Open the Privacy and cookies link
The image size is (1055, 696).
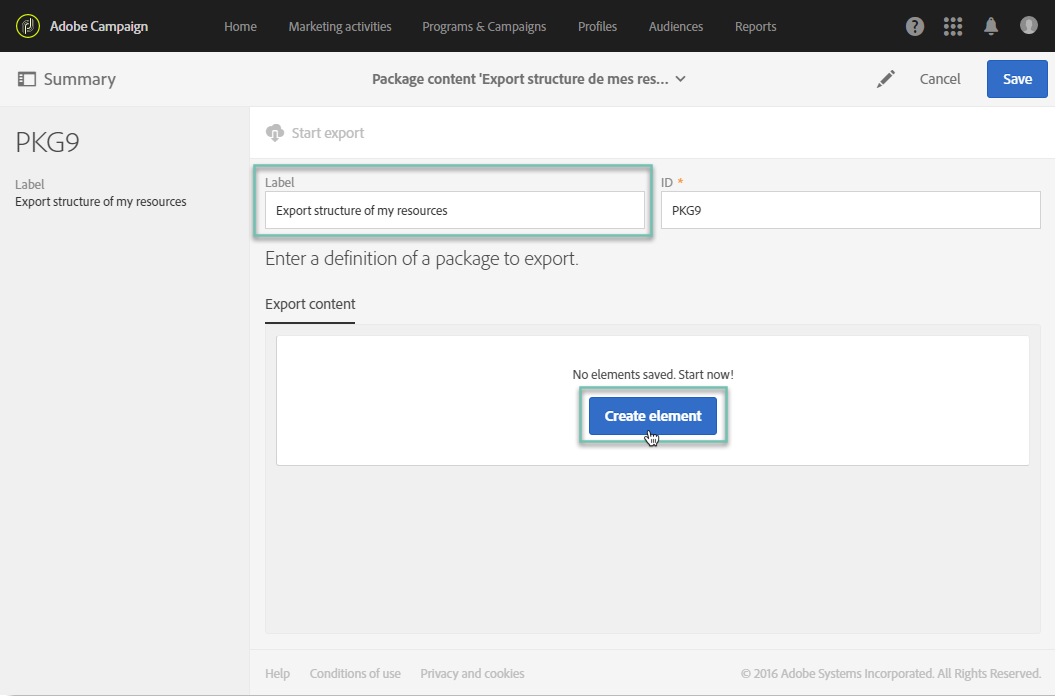(x=472, y=673)
